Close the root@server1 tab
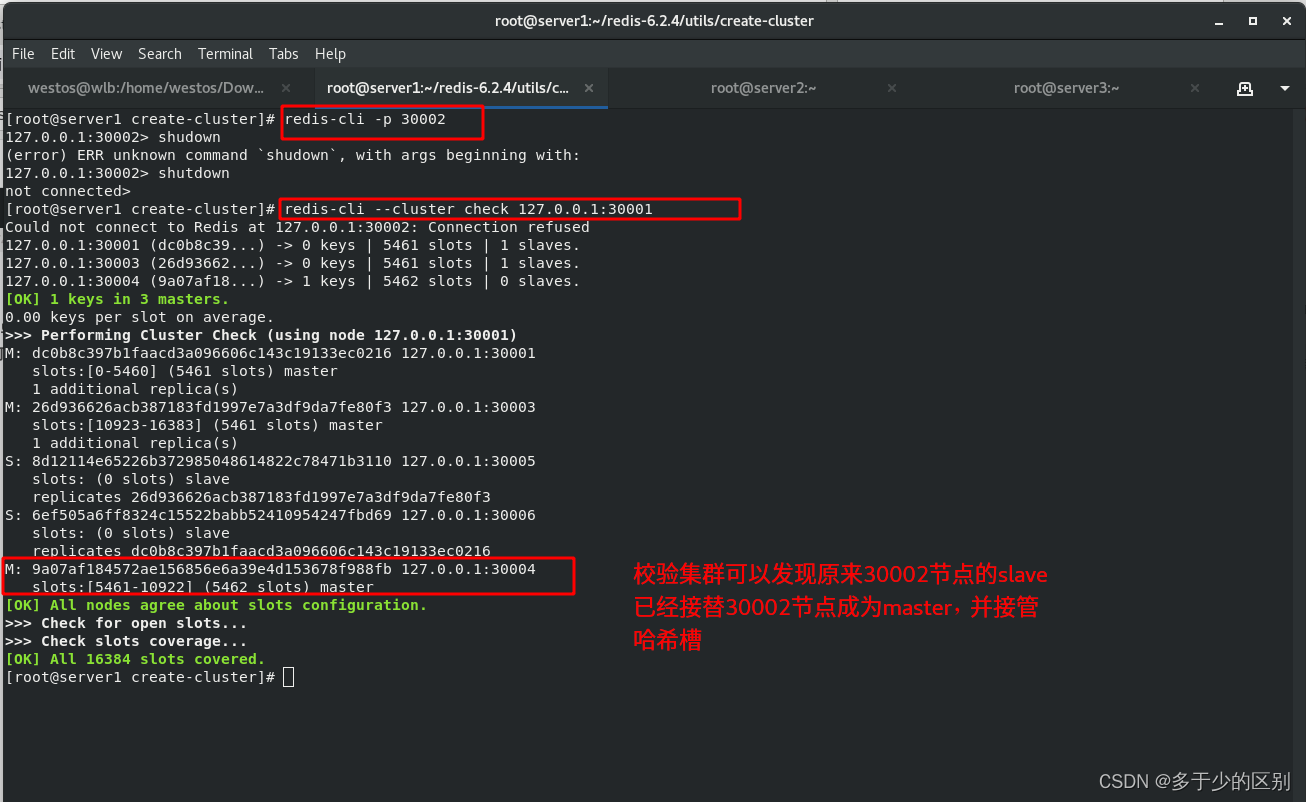This screenshot has width=1306, height=802. click(589, 88)
